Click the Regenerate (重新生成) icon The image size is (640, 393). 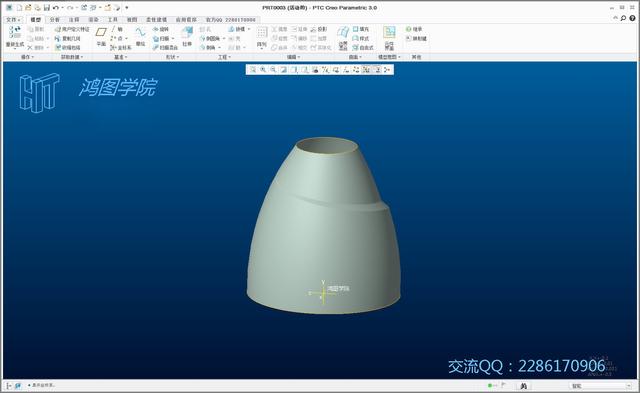tap(15, 36)
